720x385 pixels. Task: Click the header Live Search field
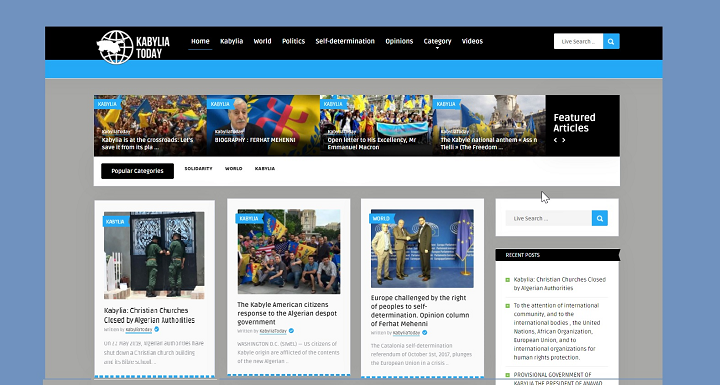(578, 41)
